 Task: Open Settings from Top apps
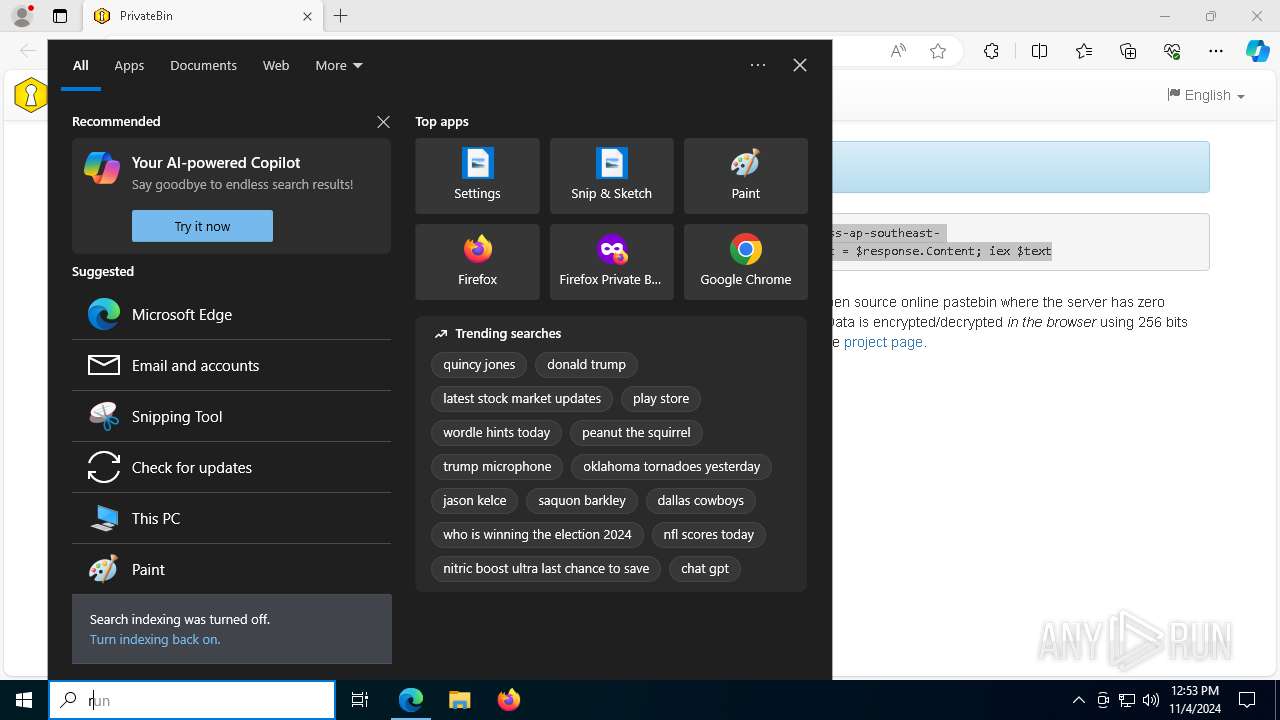point(477,176)
